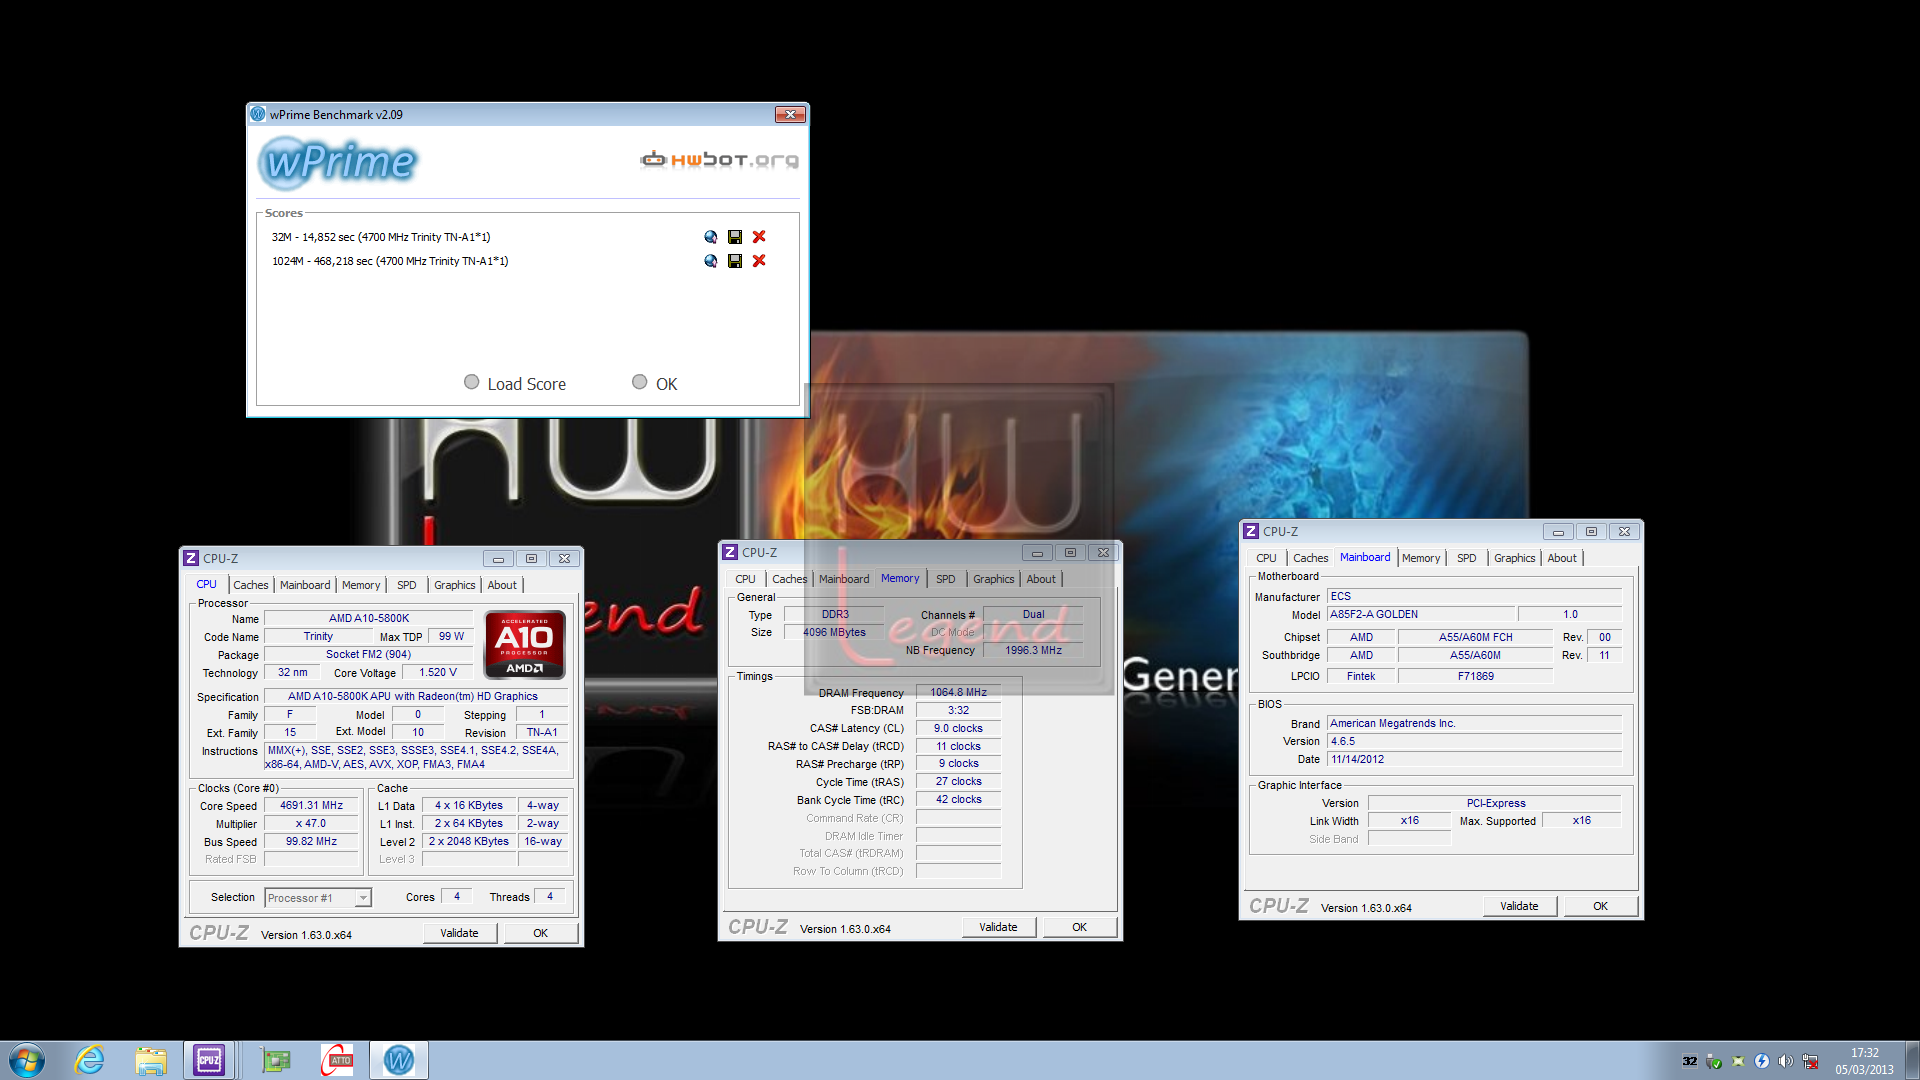Open Windows Explorer folder taskbar icon

tap(151, 1060)
